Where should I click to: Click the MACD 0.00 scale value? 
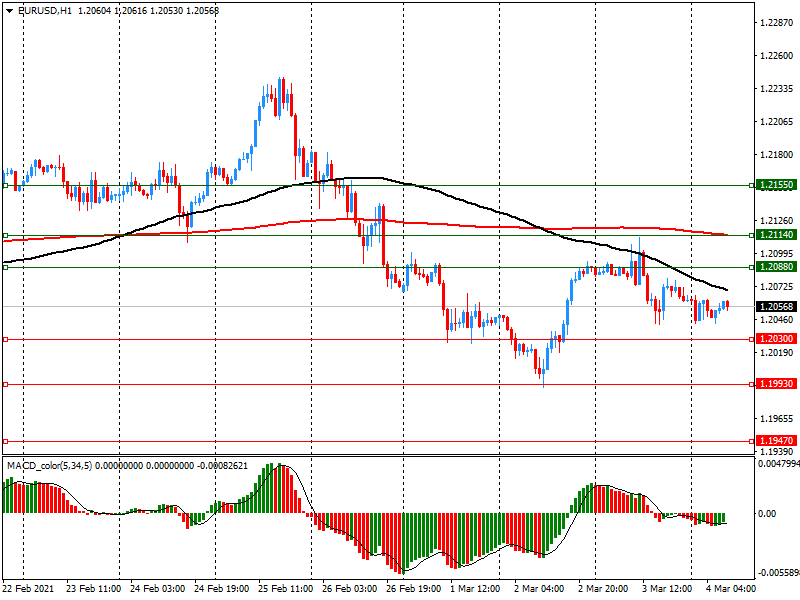(x=770, y=514)
